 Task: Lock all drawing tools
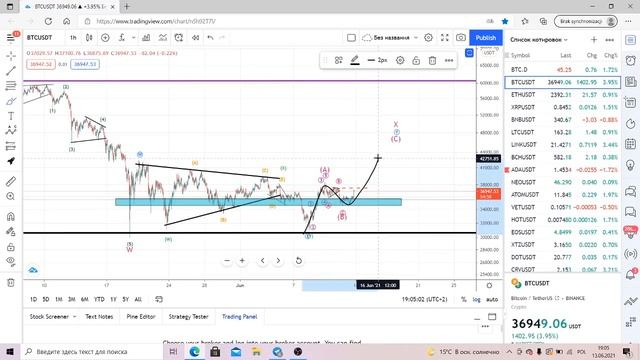[x=11, y=247]
